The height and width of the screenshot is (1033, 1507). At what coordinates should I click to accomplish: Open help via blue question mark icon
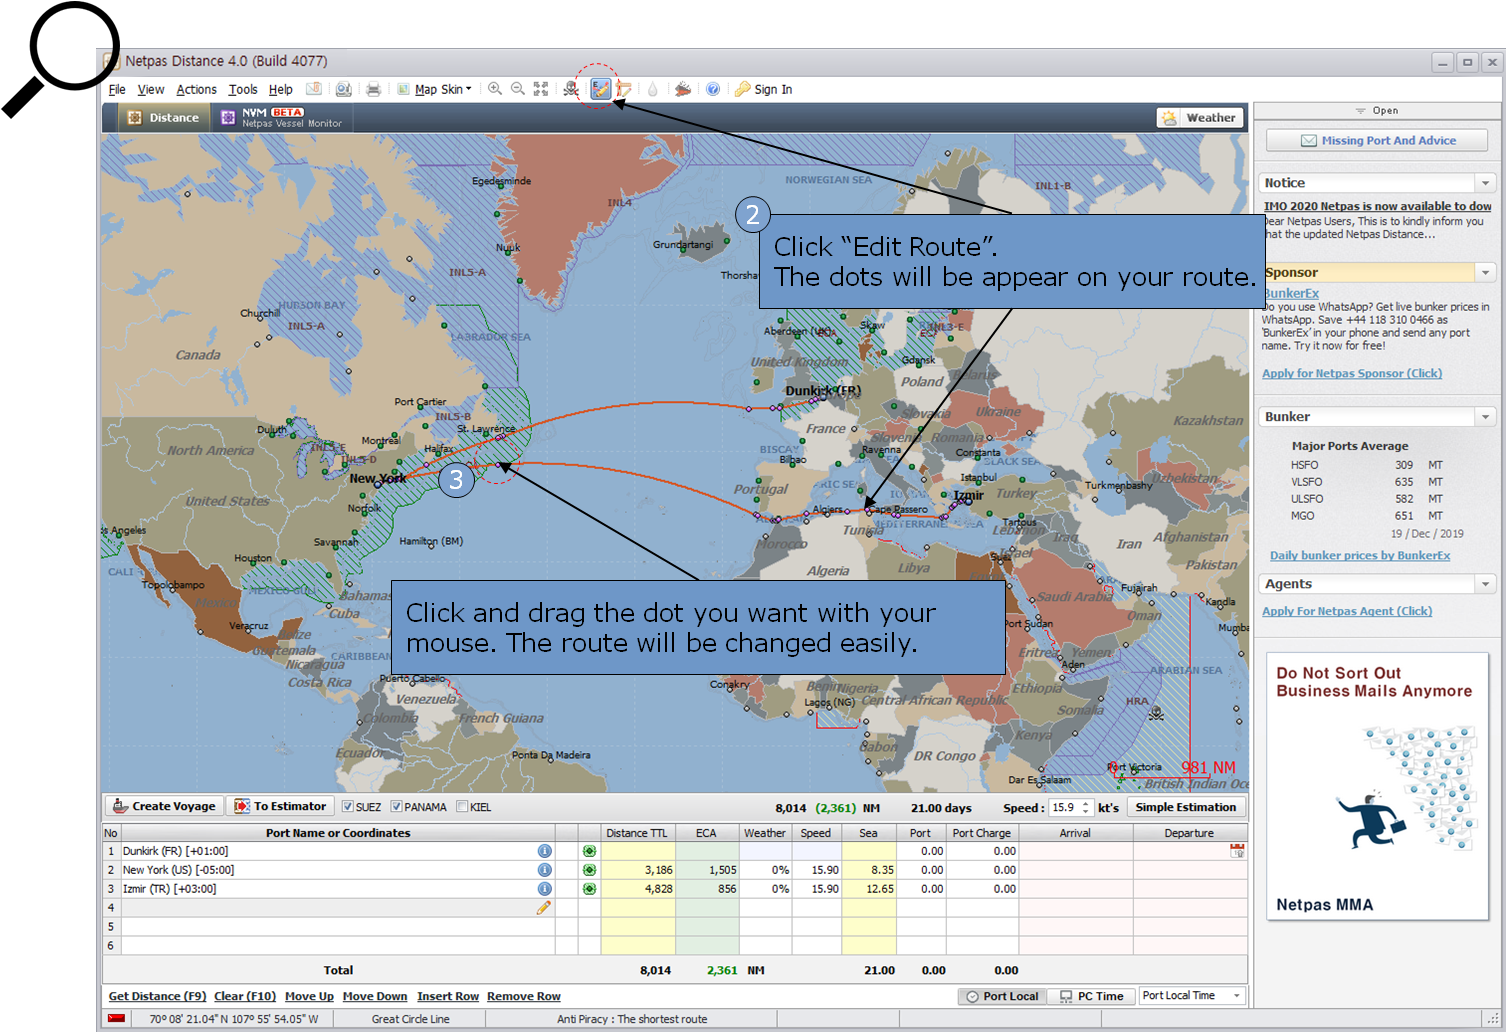point(713,89)
